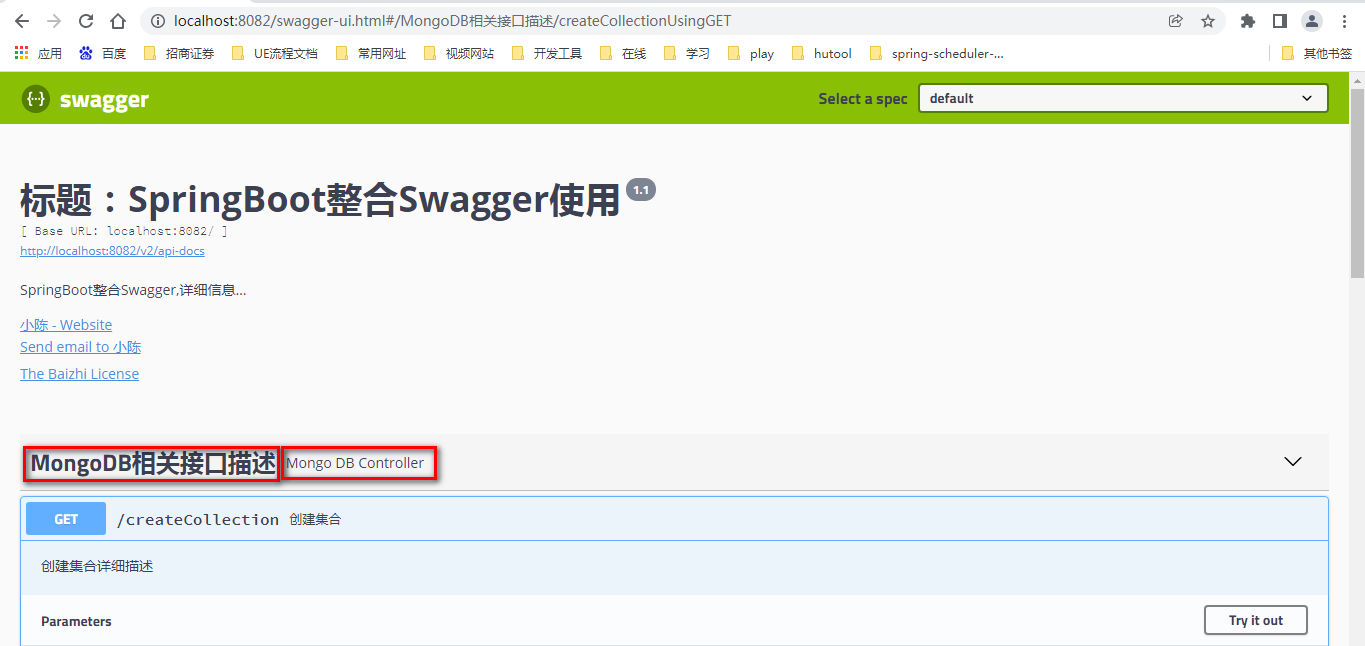This screenshot has width=1365, height=646.
Task: Click the 1.1 version badge
Action: (x=641, y=190)
